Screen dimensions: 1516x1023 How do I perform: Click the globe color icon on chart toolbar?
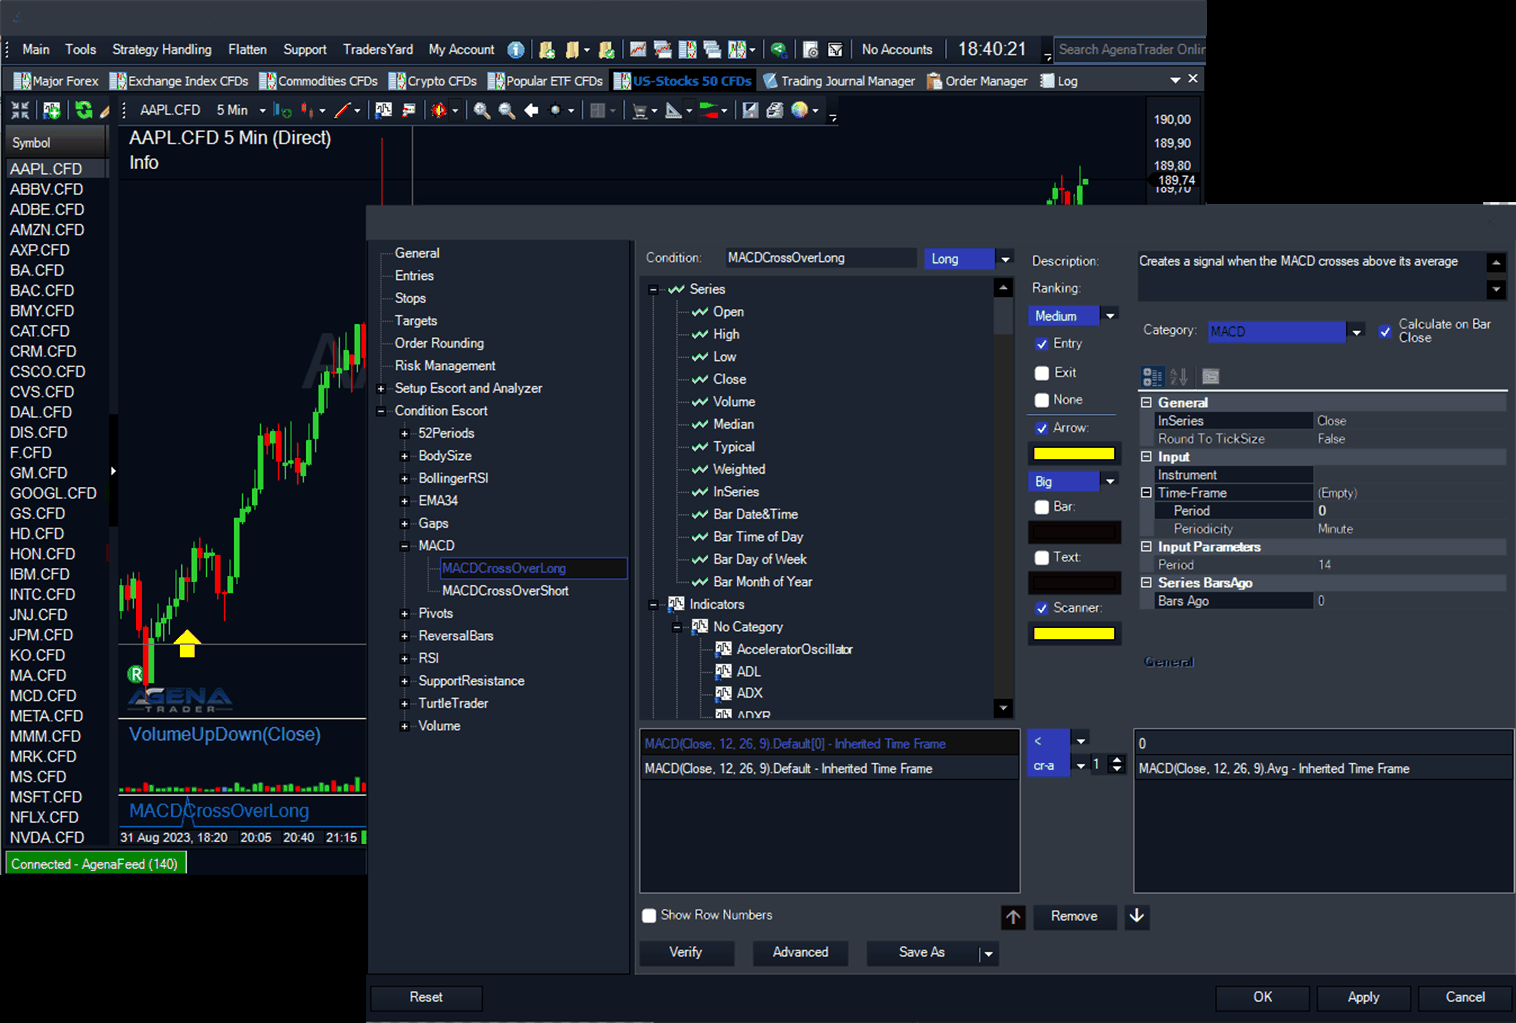(800, 110)
